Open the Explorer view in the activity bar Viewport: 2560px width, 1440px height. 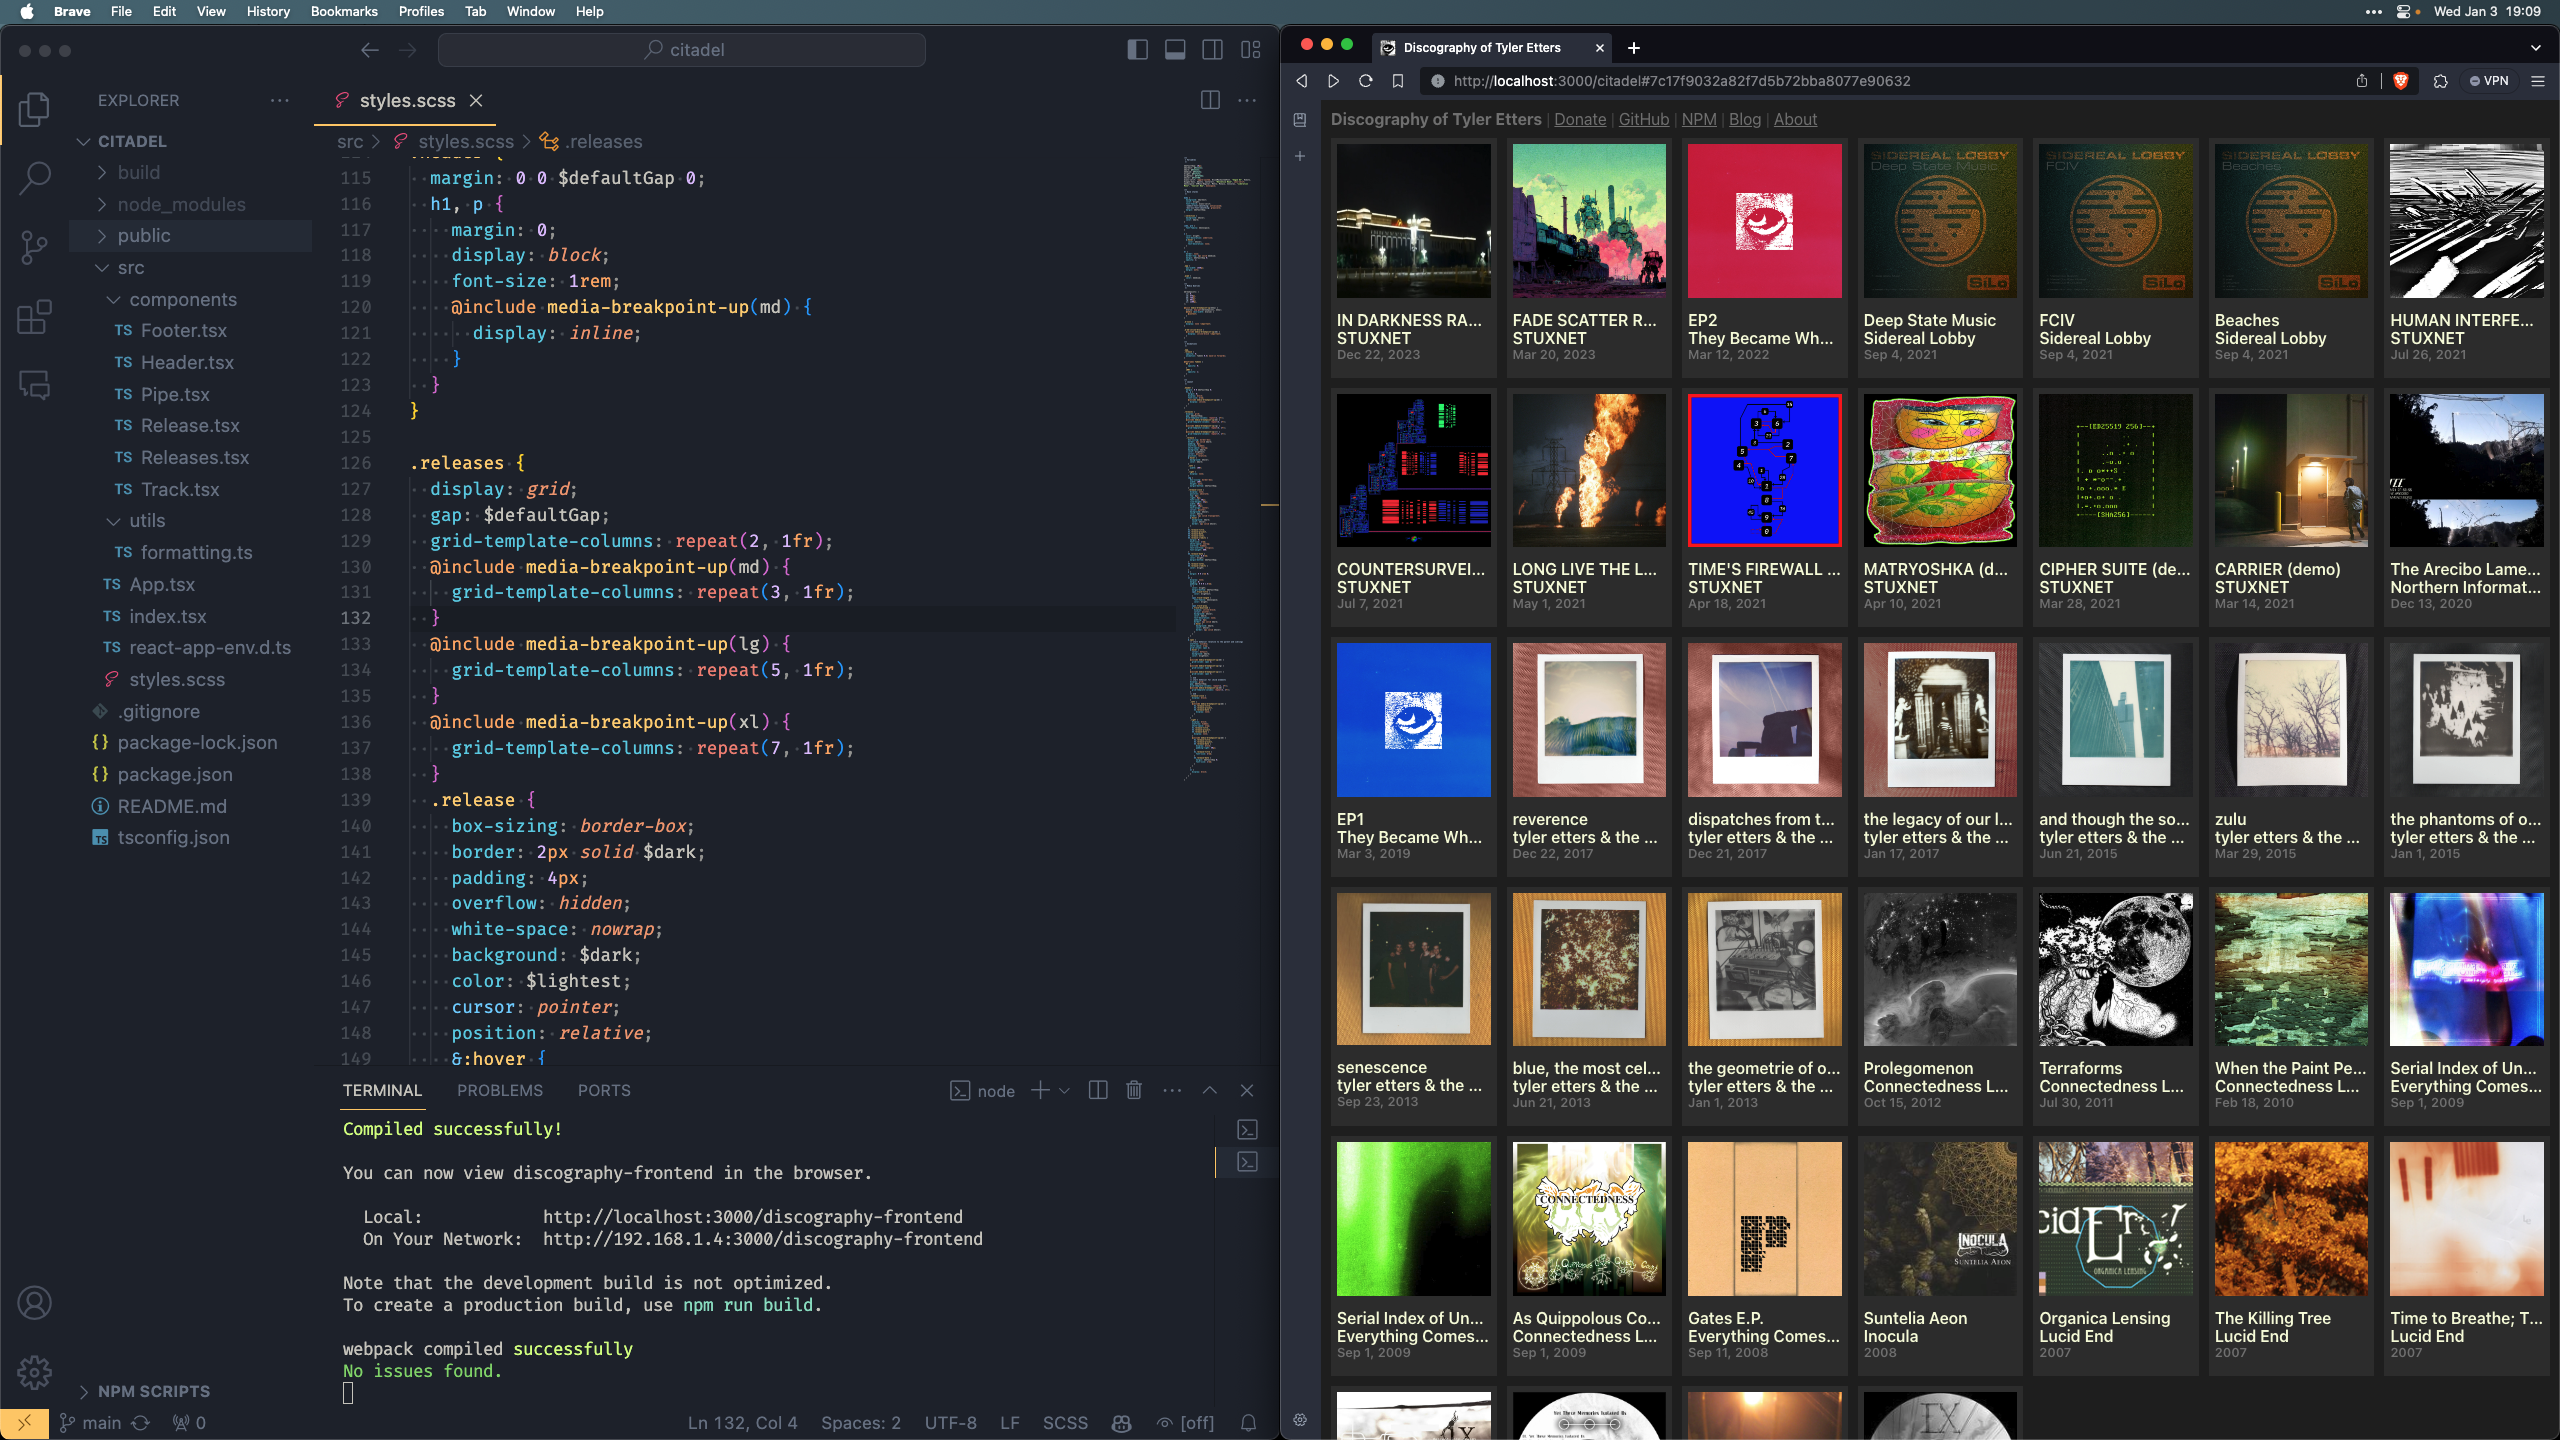34,109
